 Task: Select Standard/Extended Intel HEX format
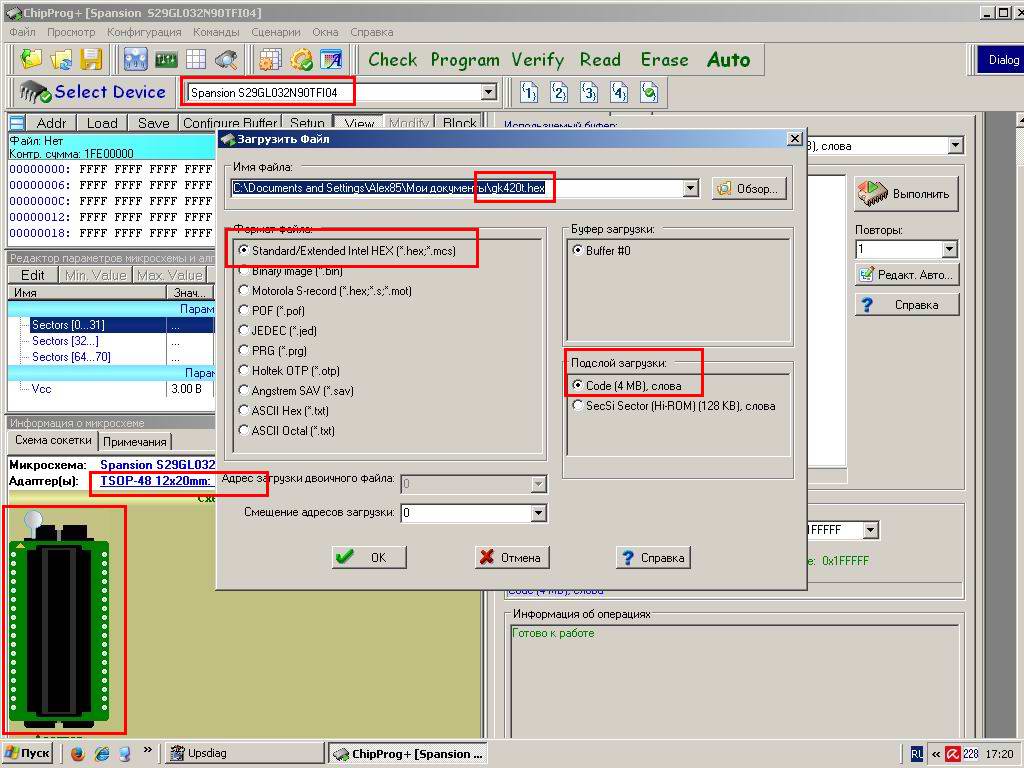point(348,251)
